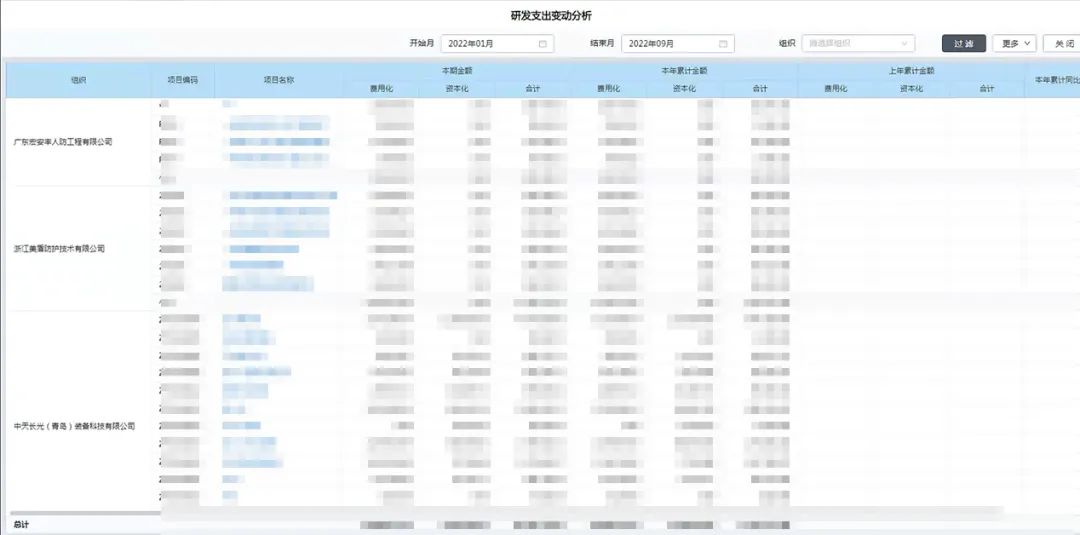Click the 总计 total row label
Screen dimensions: 1080x535
pyautogui.click(x=21, y=525)
